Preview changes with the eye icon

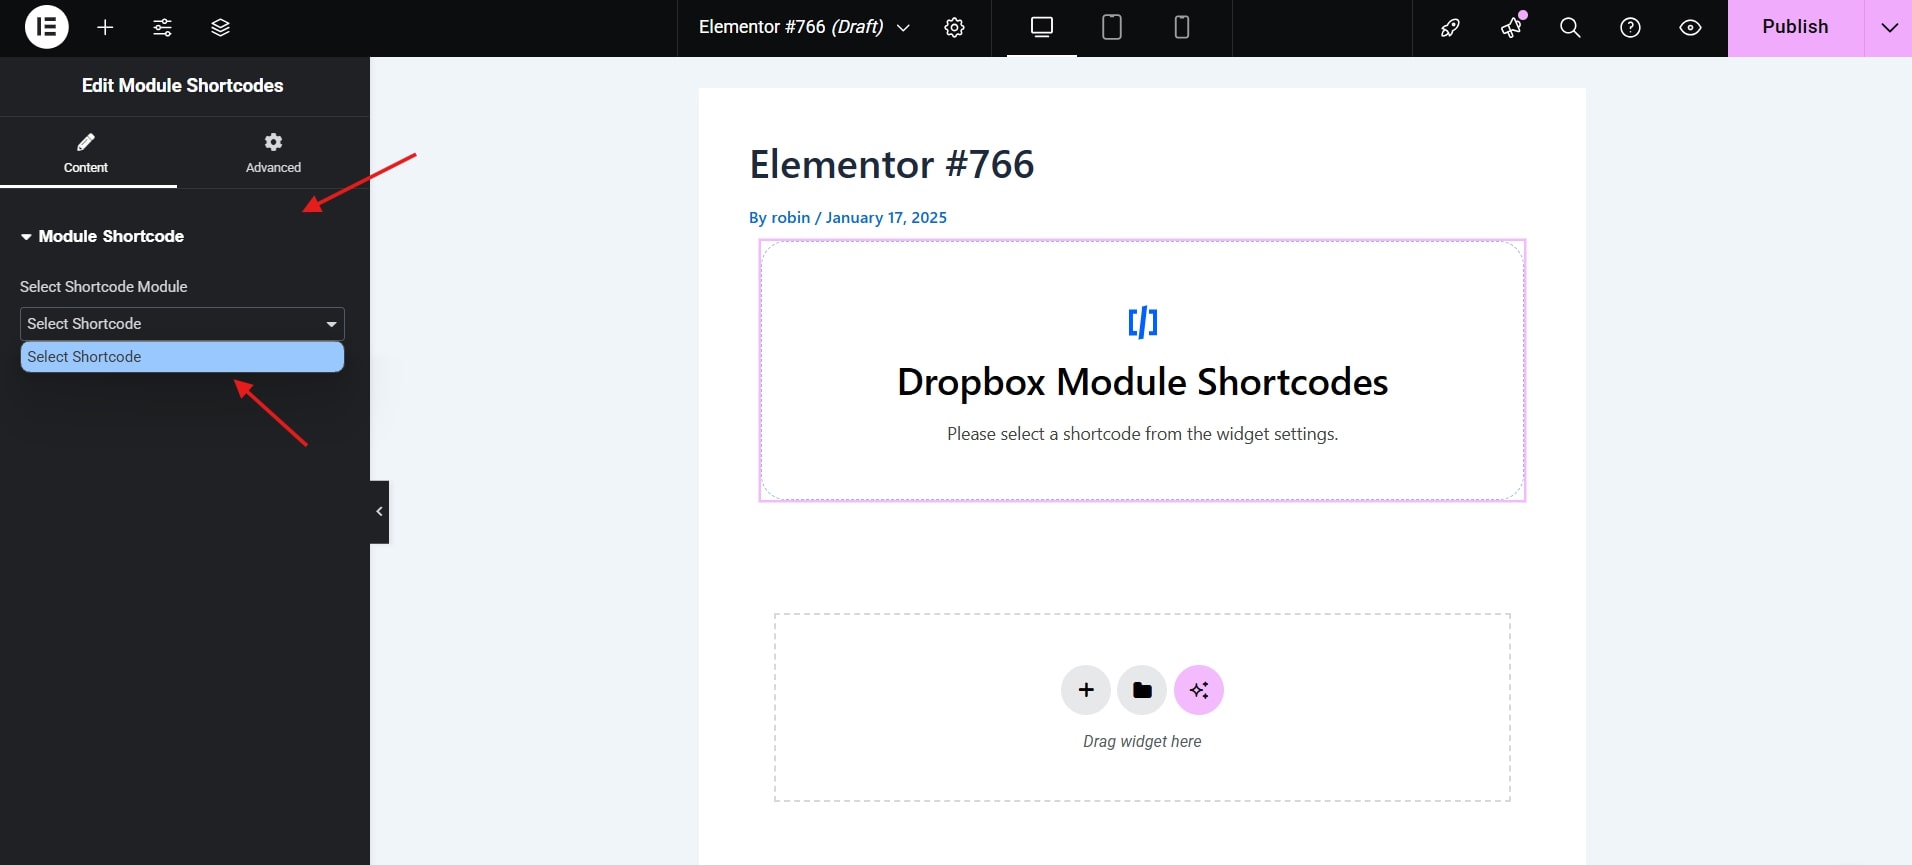coord(1690,28)
